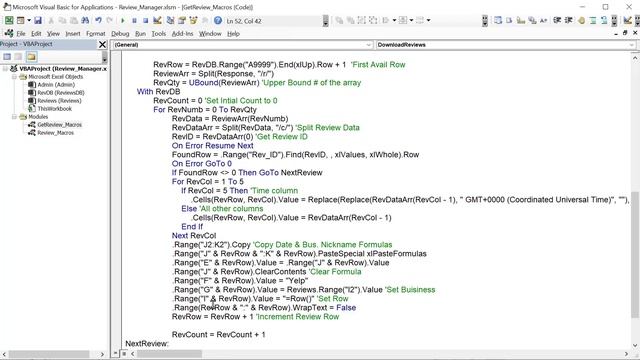Click the horizontal scrollbar of code window

click(169, 354)
